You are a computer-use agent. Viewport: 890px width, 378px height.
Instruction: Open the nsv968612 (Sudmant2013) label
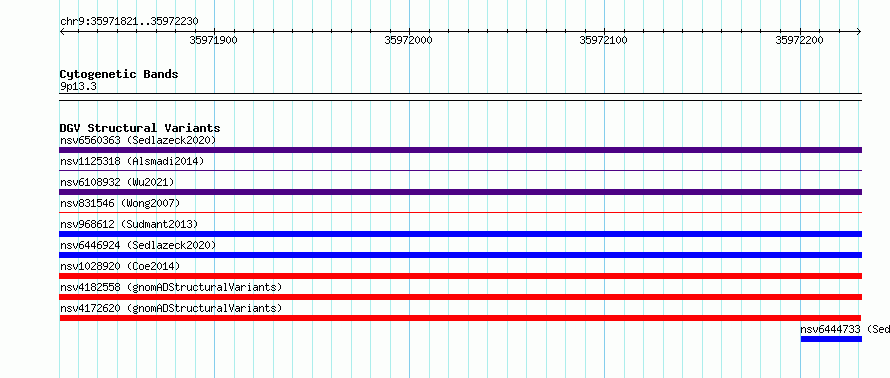pos(129,224)
